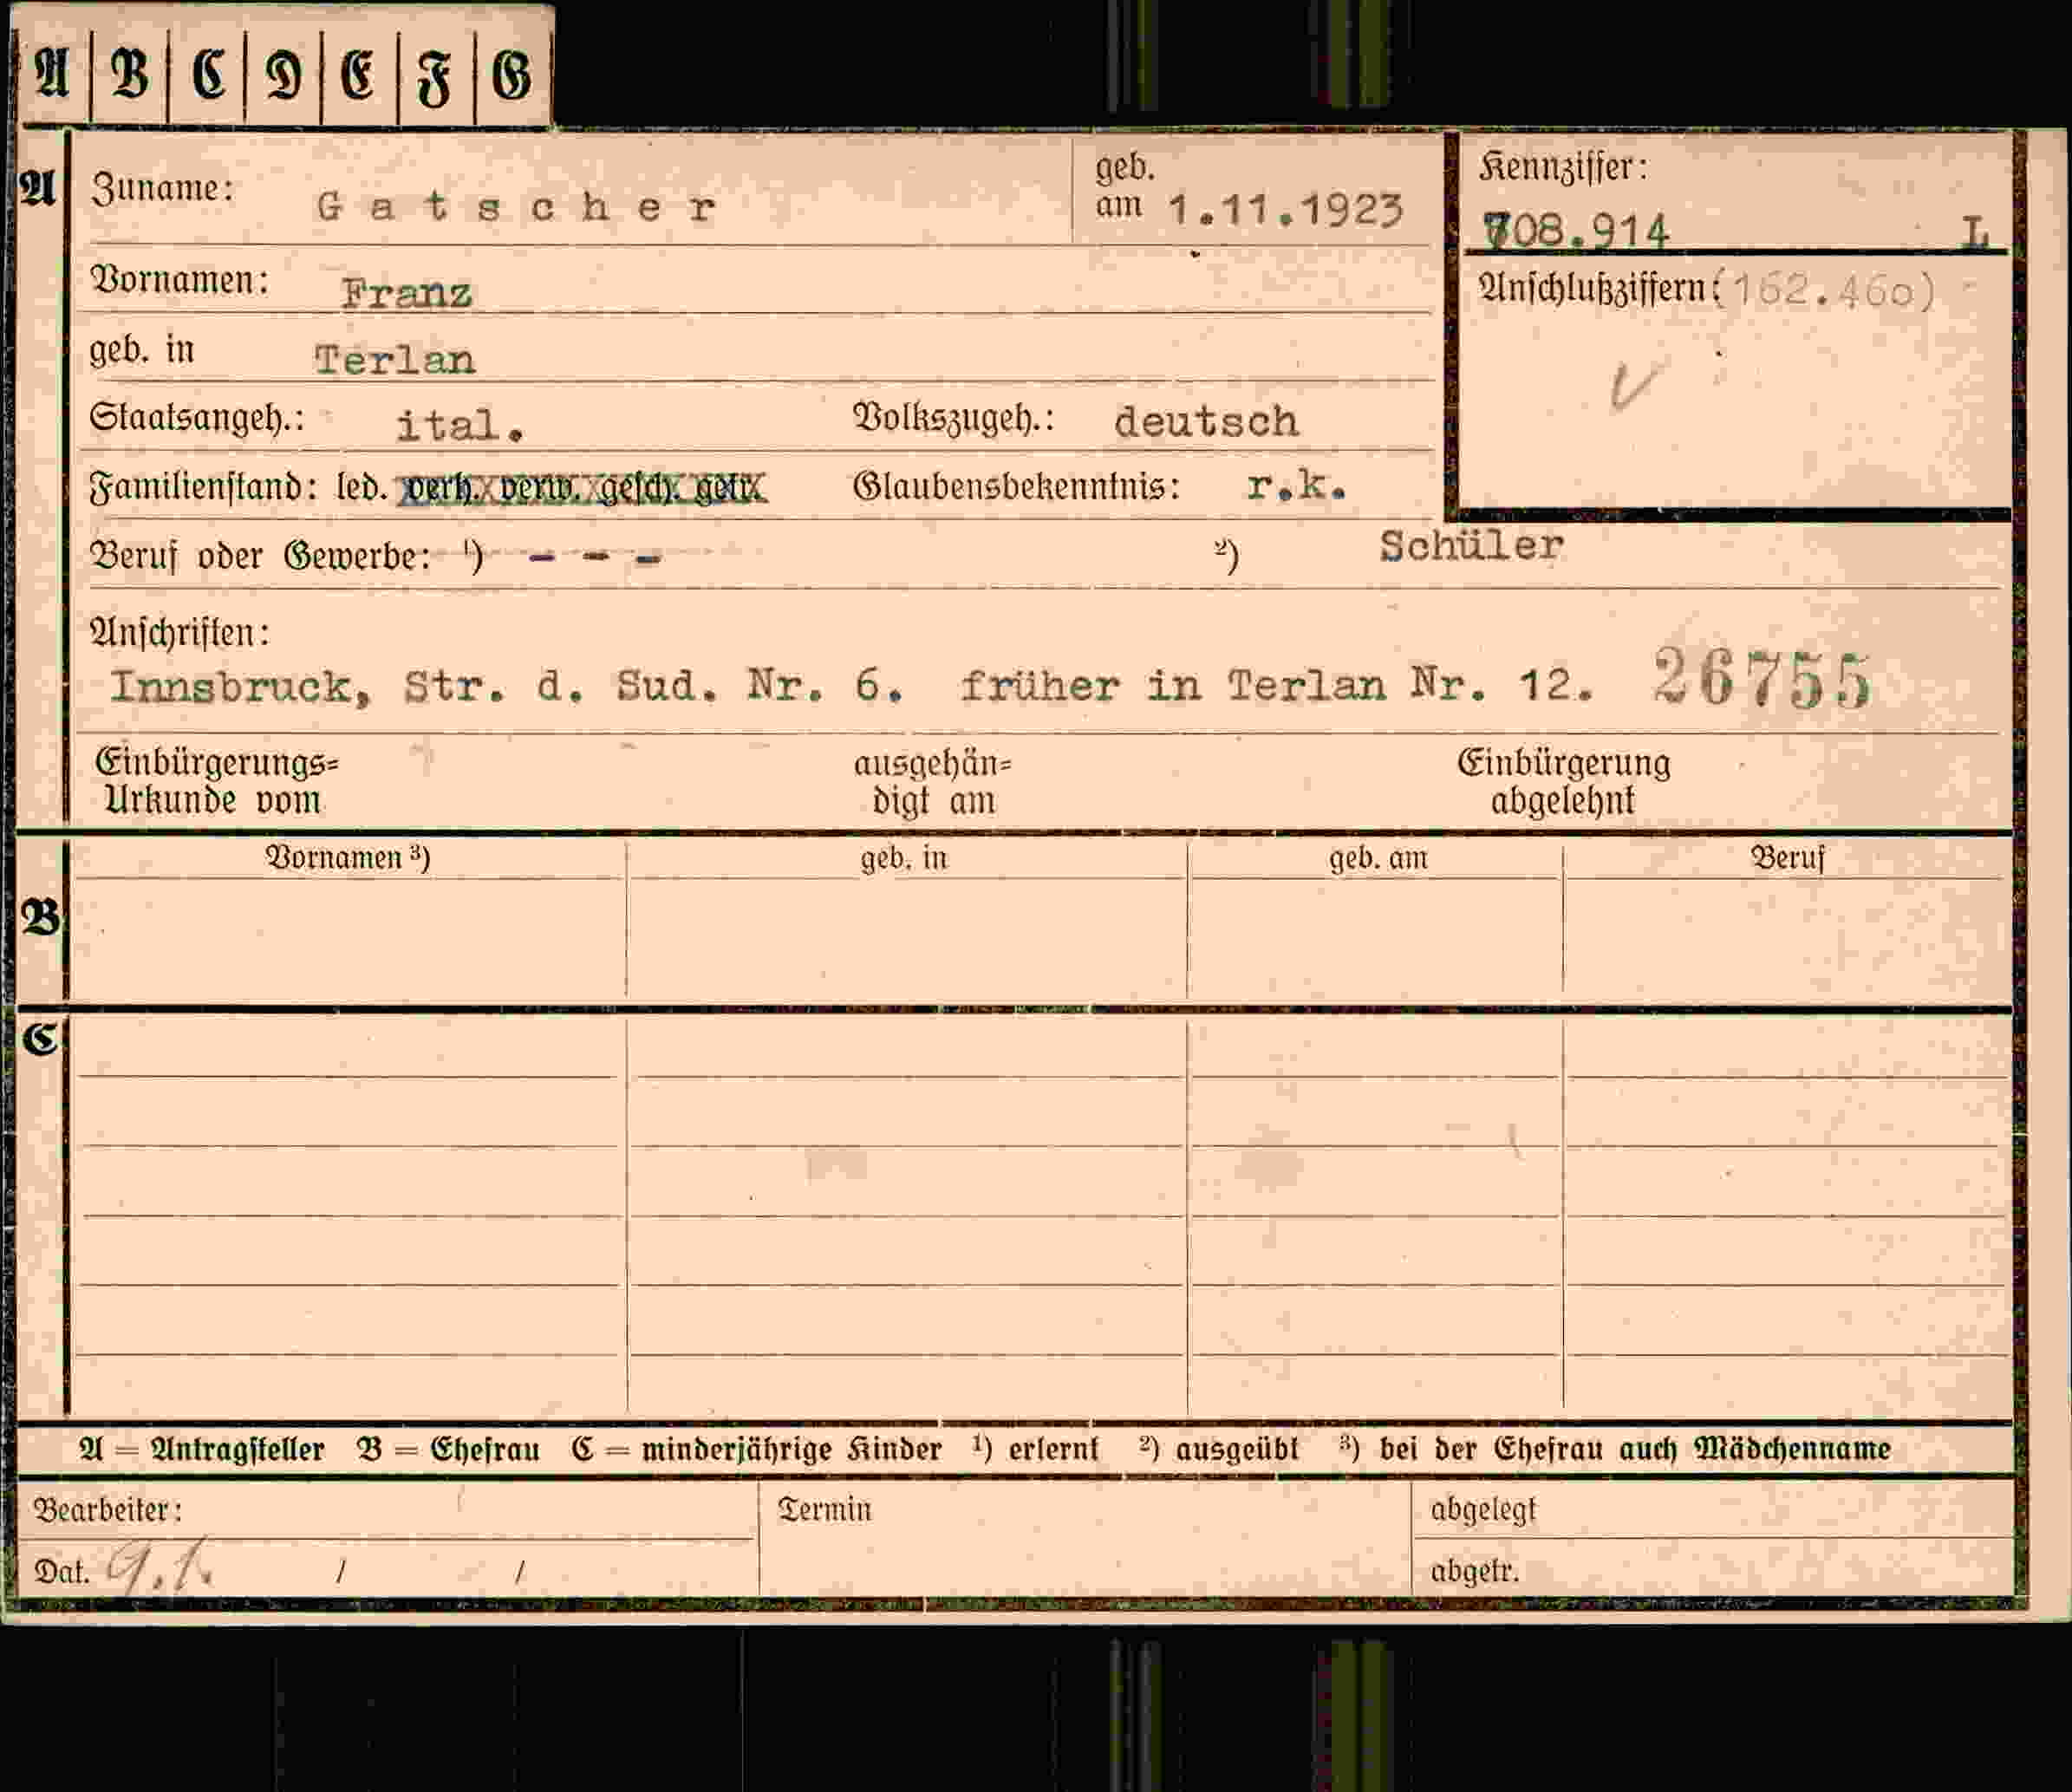Viewport: 2072px width, 1792px height.
Task: Click the Kennziffer number 708.914
Action: click(x=1576, y=231)
